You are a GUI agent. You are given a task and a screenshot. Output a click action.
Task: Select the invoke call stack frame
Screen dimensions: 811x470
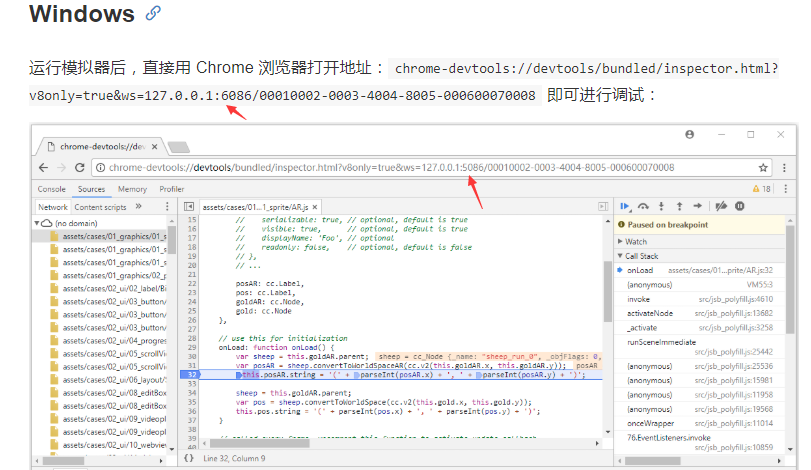point(699,299)
